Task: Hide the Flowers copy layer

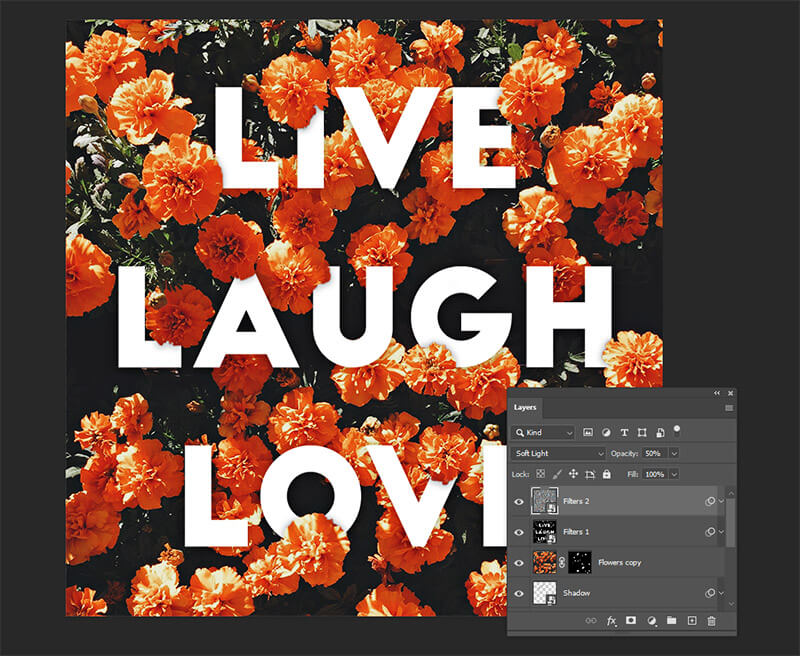Action: pos(518,563)
